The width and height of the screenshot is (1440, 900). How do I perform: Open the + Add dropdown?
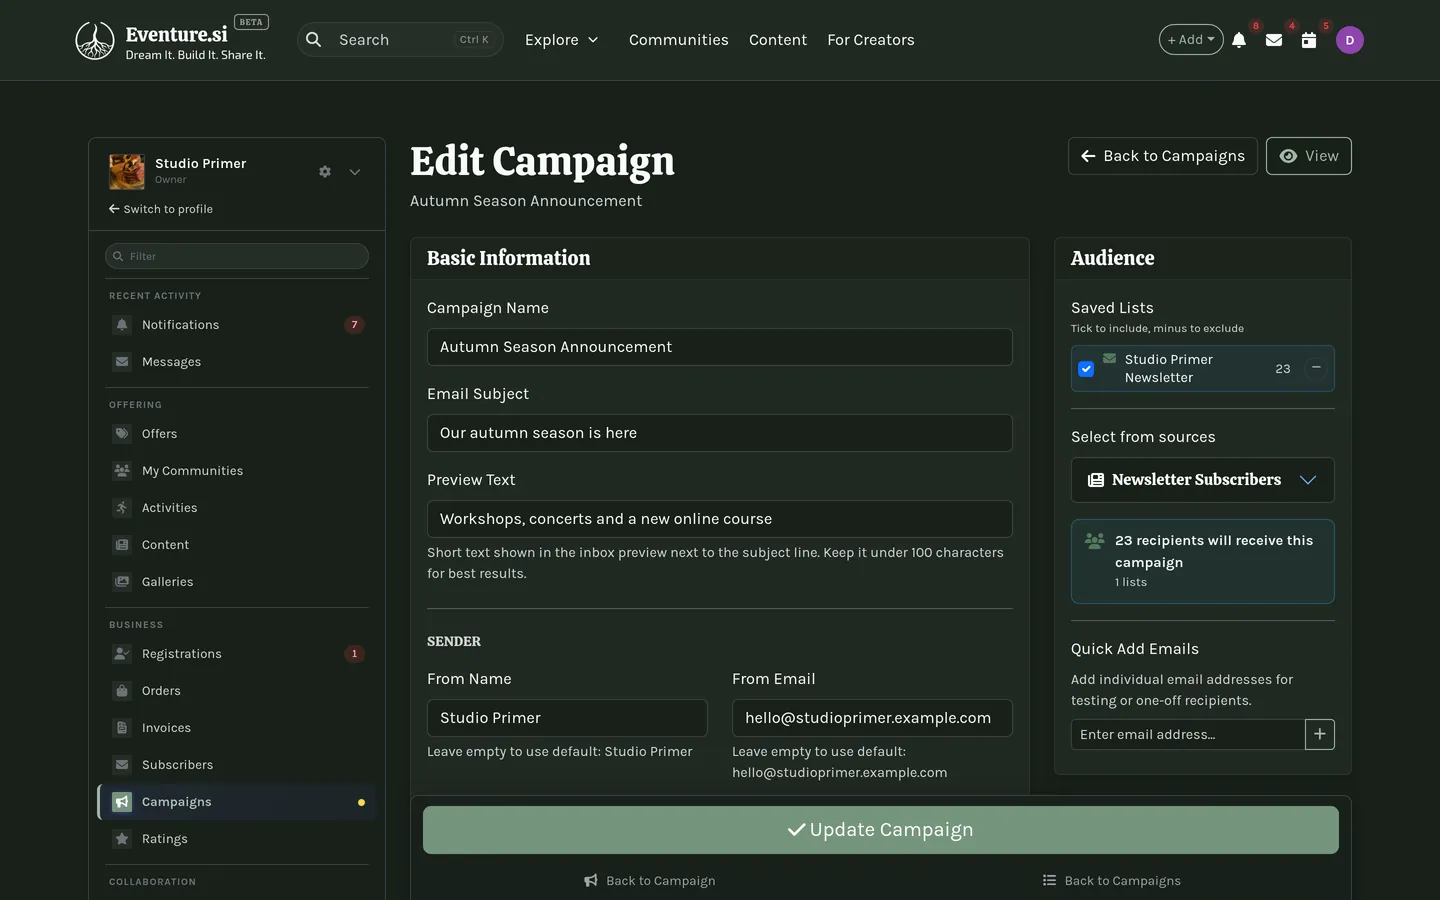pyautogui.click(x=1191, y=40)
